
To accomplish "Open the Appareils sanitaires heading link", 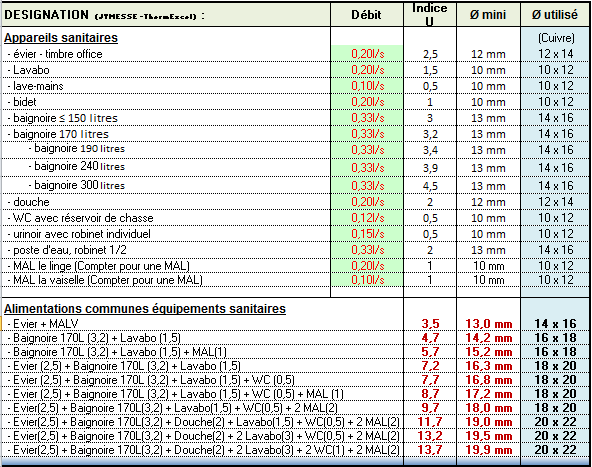I will (61, 38).
